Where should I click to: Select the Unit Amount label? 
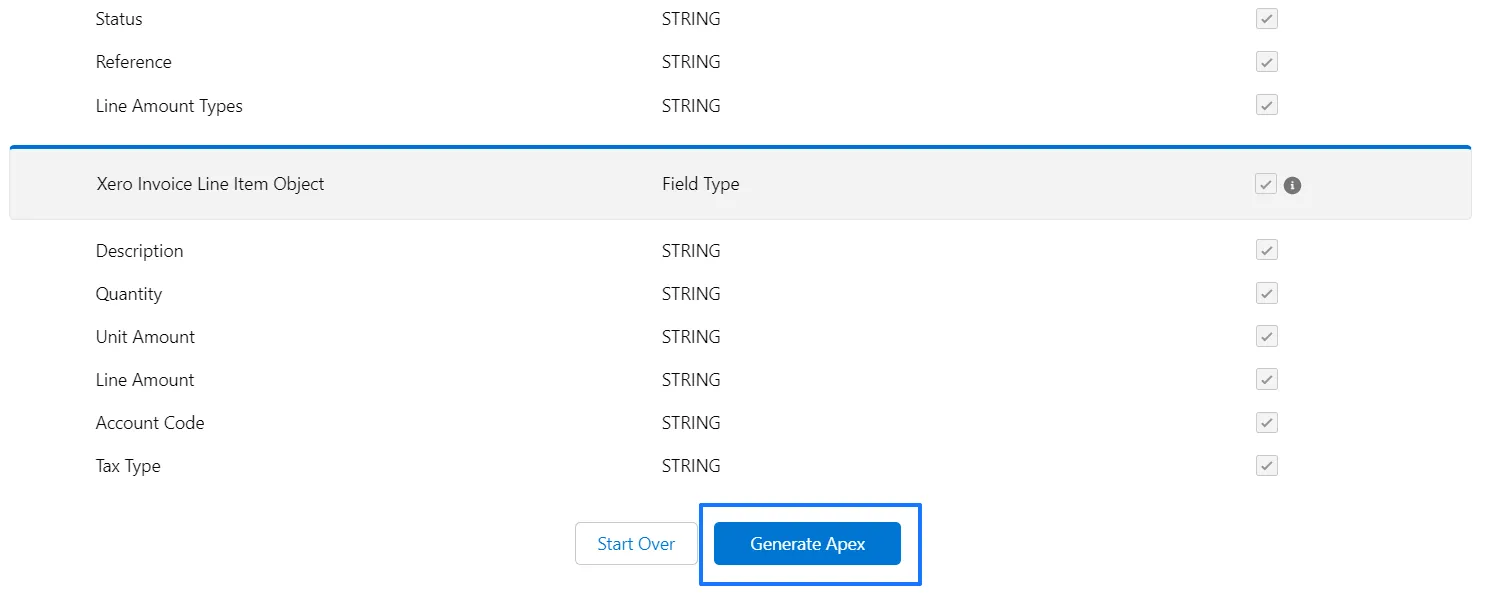coord(146,337)
